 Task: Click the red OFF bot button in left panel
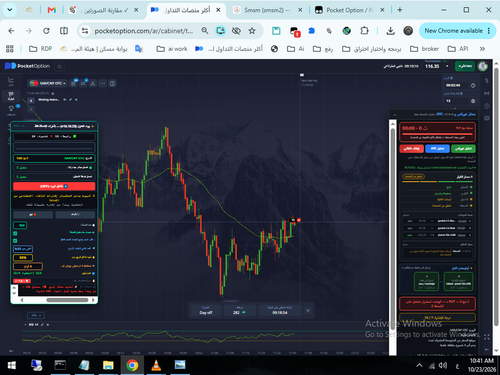(54, 186)
